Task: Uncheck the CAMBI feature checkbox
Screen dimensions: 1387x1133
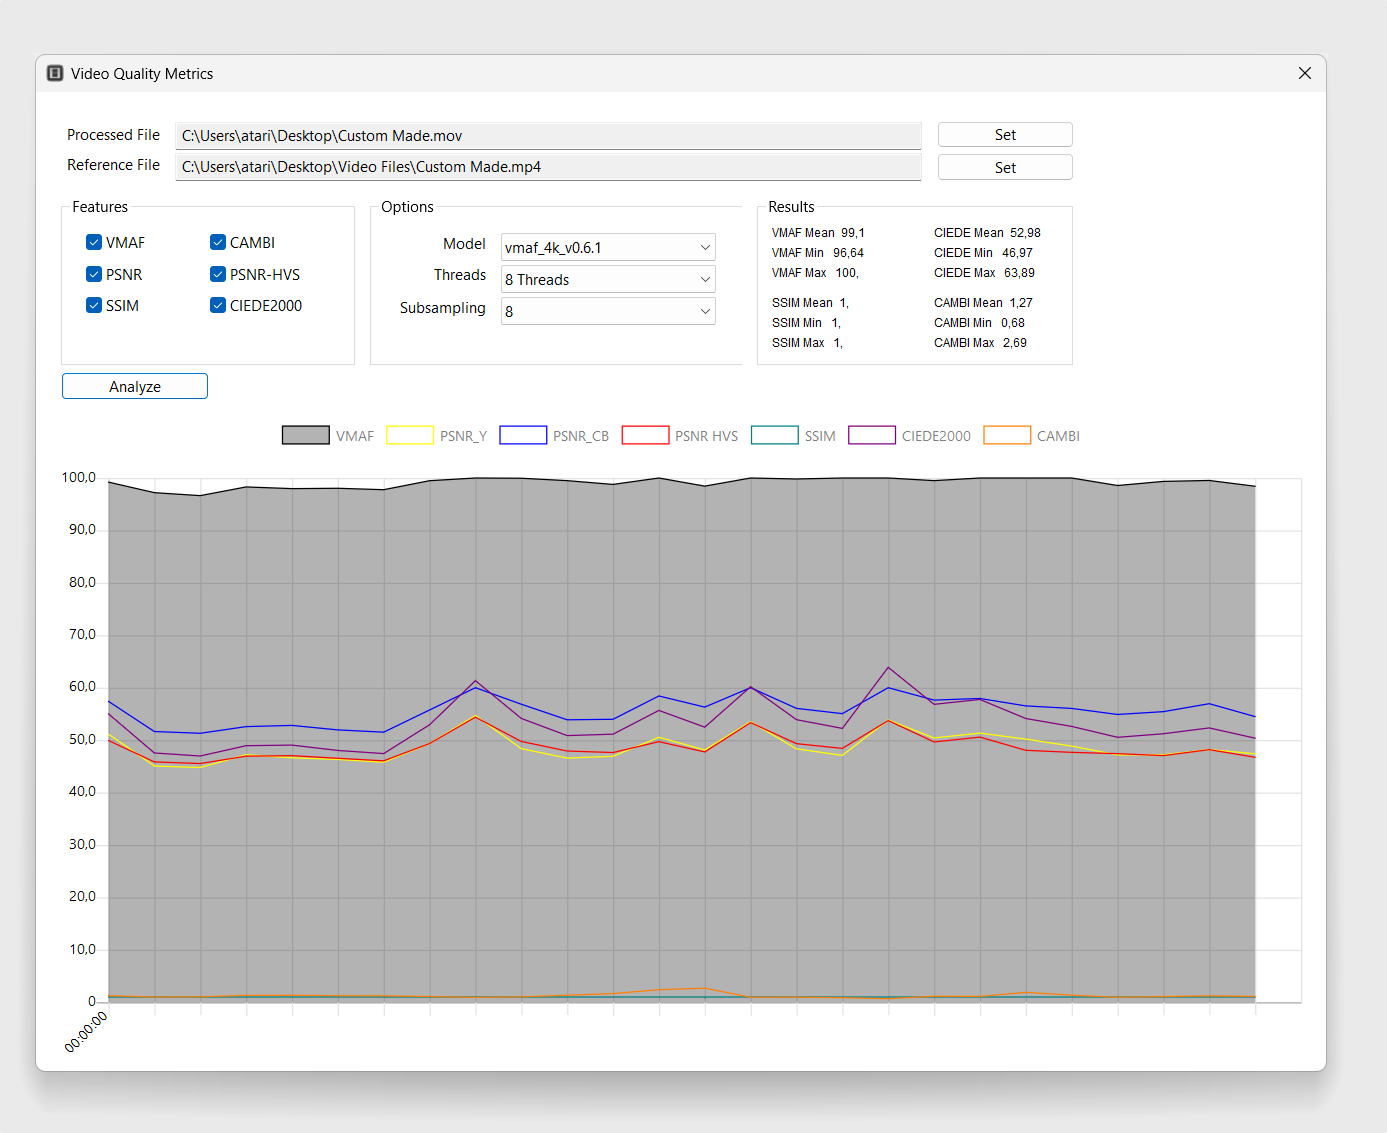Action: click(x=218, y=242)
